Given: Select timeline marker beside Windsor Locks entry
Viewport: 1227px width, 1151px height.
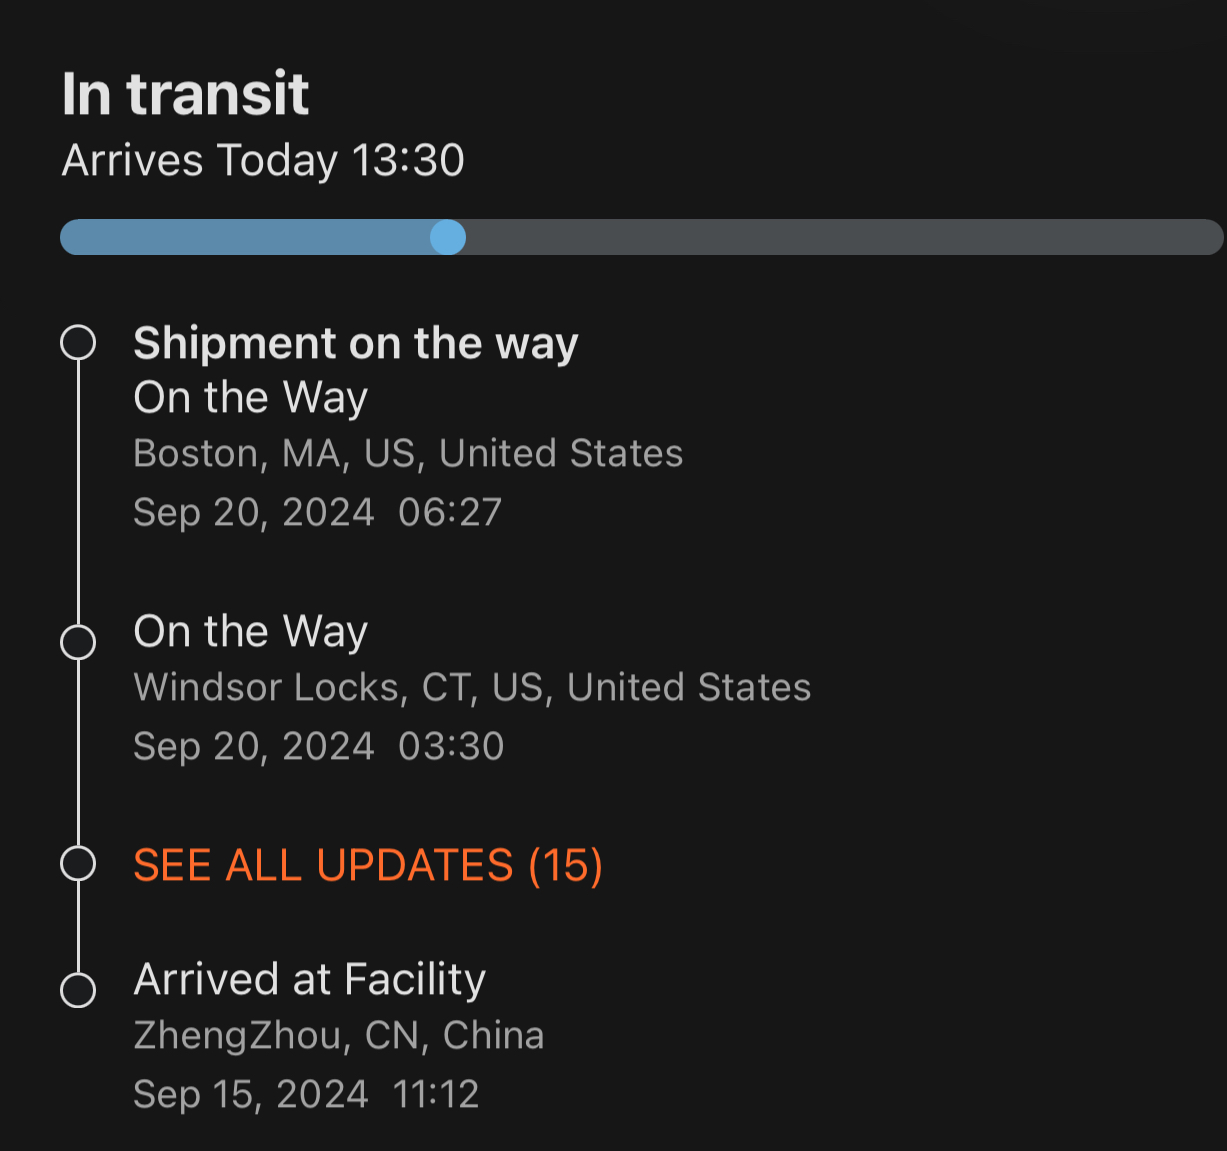Looking at the screenshot, I should pyautogui.click(x=78, y=642).
